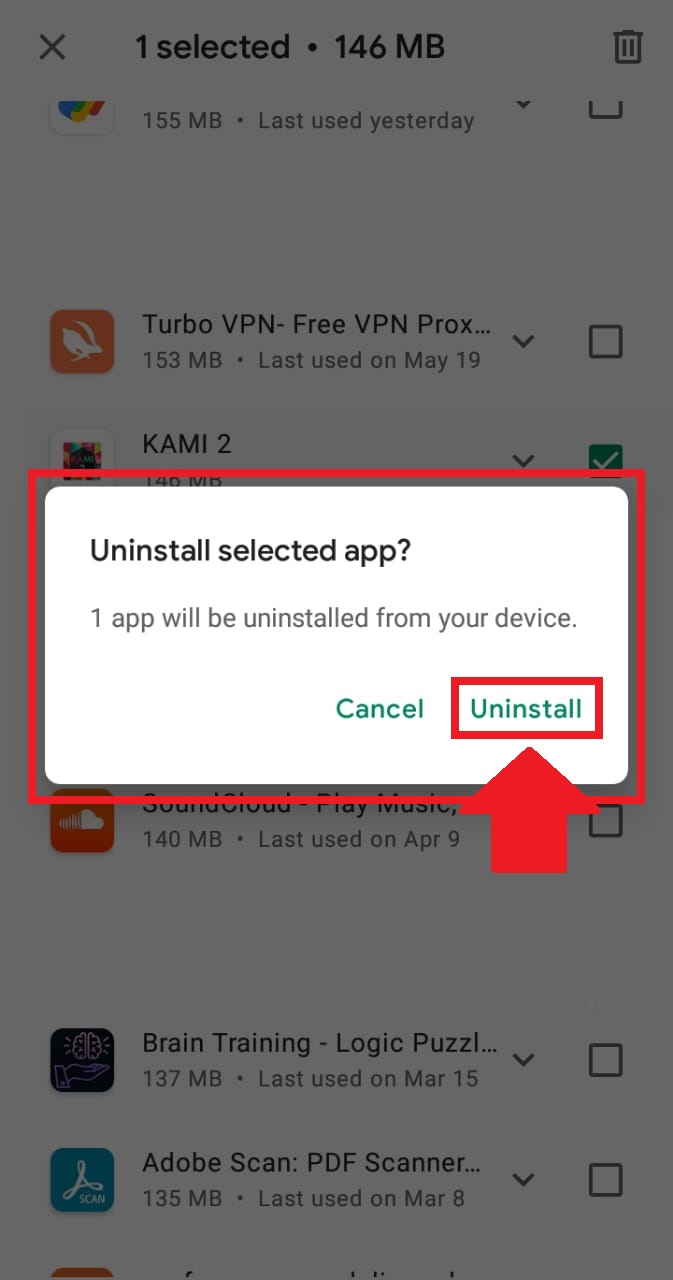Select the Turbo VPN app name
This screenshot has height=1280, width=673.
point(316,325)
